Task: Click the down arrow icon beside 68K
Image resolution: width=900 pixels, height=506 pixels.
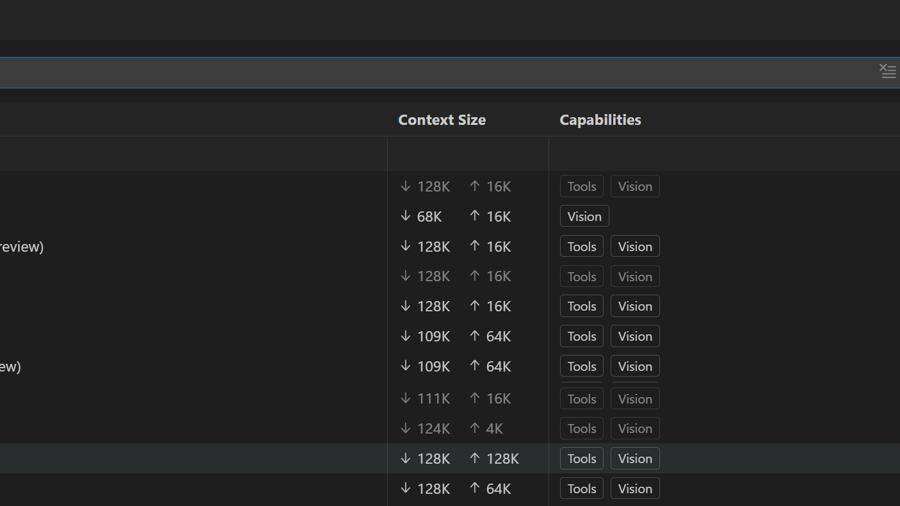Action: (x=406, y=216)
